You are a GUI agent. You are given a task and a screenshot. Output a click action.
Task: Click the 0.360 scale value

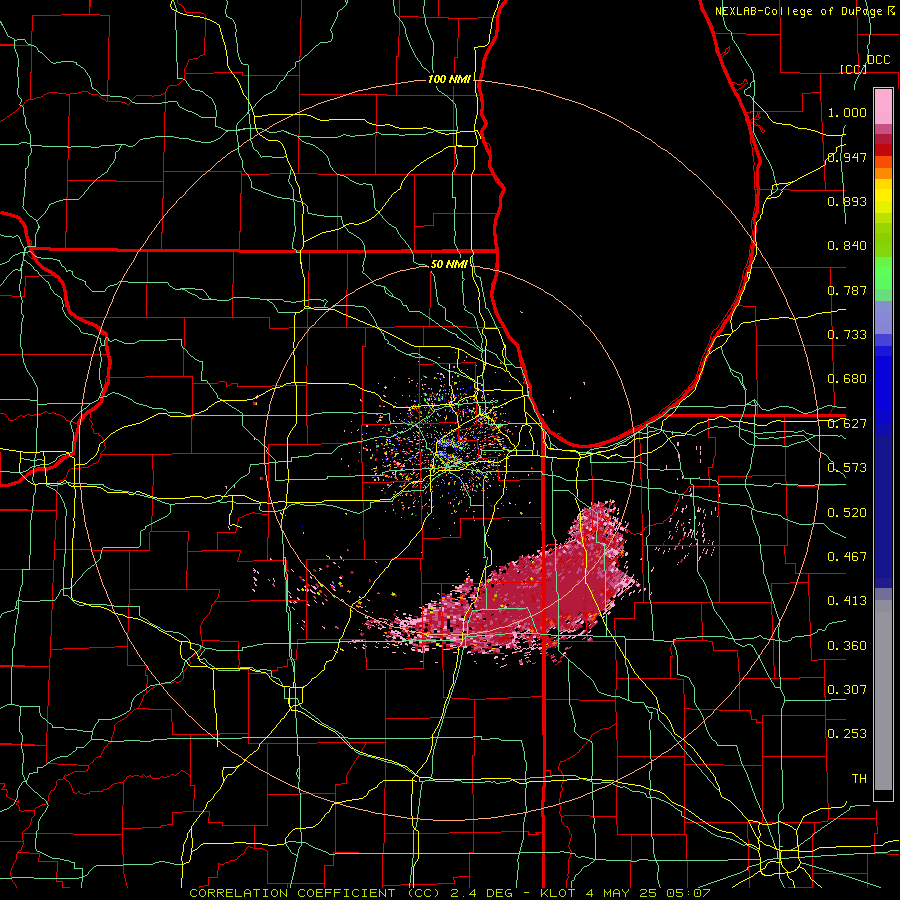(x=847, y=646)
